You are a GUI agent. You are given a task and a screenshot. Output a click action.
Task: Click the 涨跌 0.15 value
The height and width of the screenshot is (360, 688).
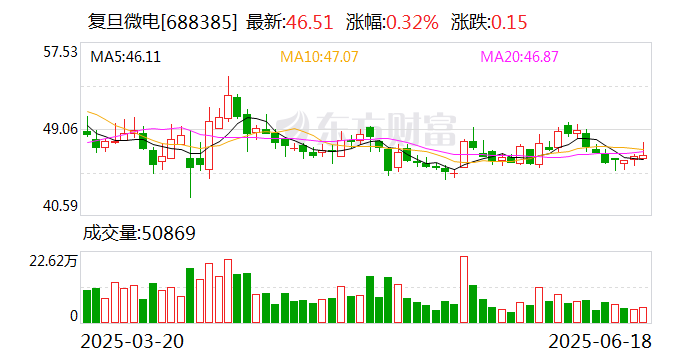[x=509, y=22]
